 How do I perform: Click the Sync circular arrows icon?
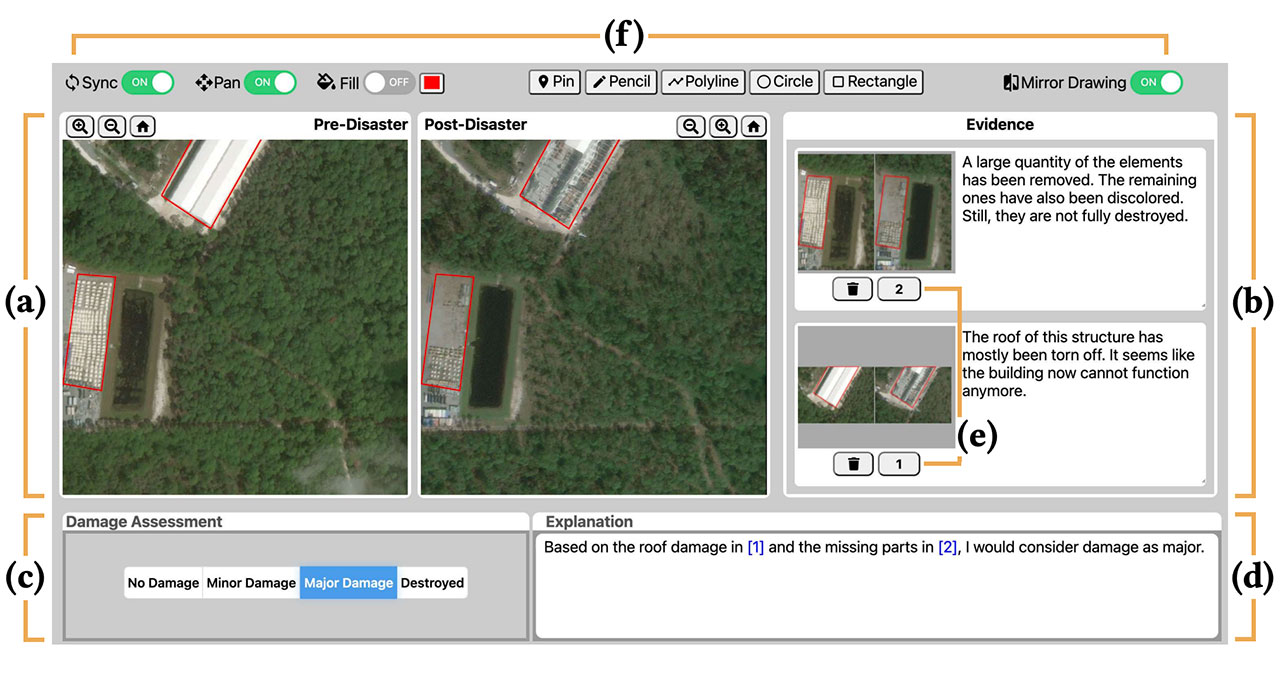(72, 83)
